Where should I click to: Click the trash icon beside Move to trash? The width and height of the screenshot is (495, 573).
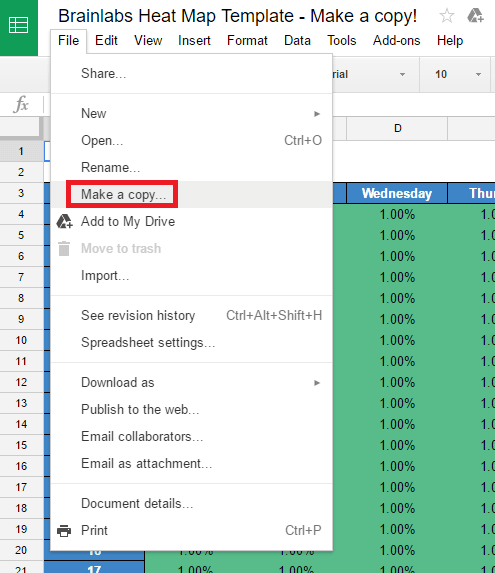point(64,248)
